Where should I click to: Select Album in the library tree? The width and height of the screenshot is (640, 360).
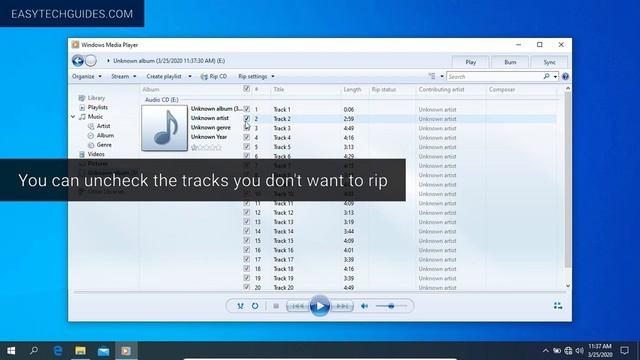(x=105, y=136)
